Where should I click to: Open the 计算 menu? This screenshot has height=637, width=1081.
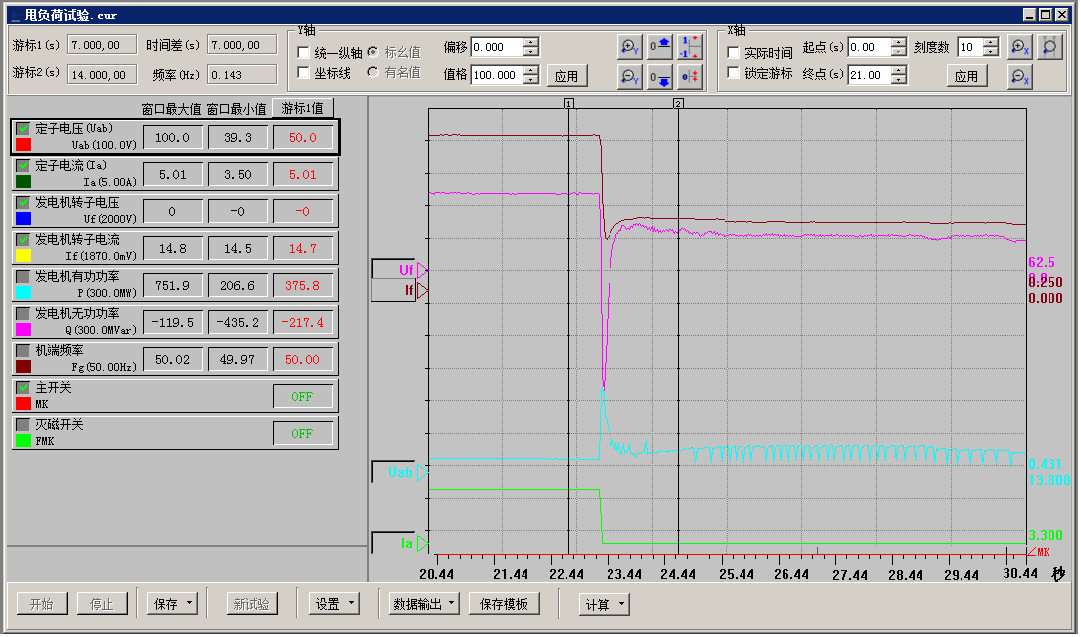click(x=605, y=604)
